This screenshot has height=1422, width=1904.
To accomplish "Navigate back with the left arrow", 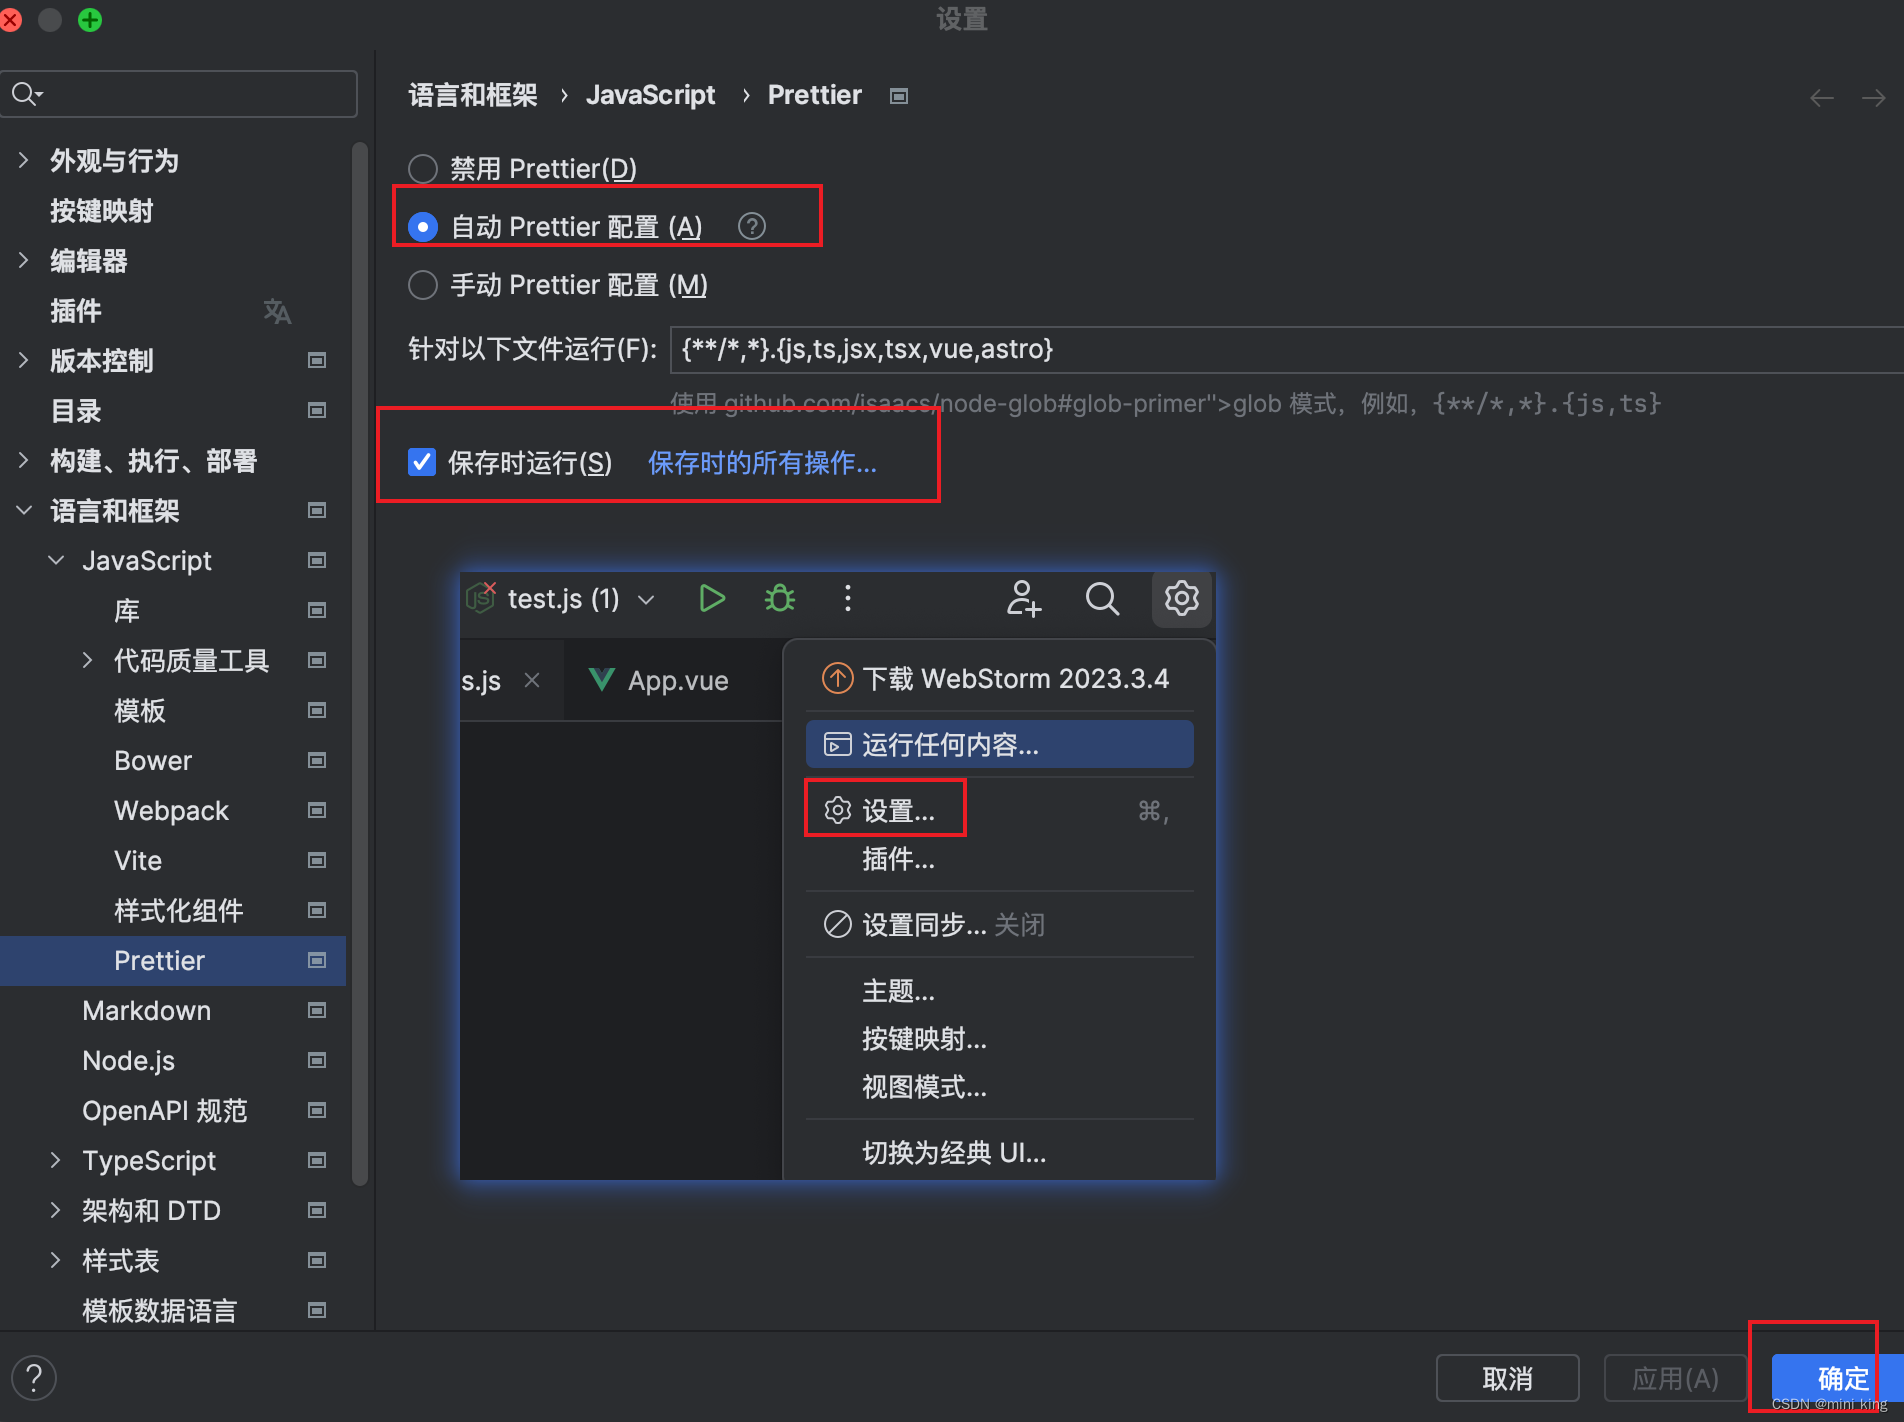I will pos(1822,97).
